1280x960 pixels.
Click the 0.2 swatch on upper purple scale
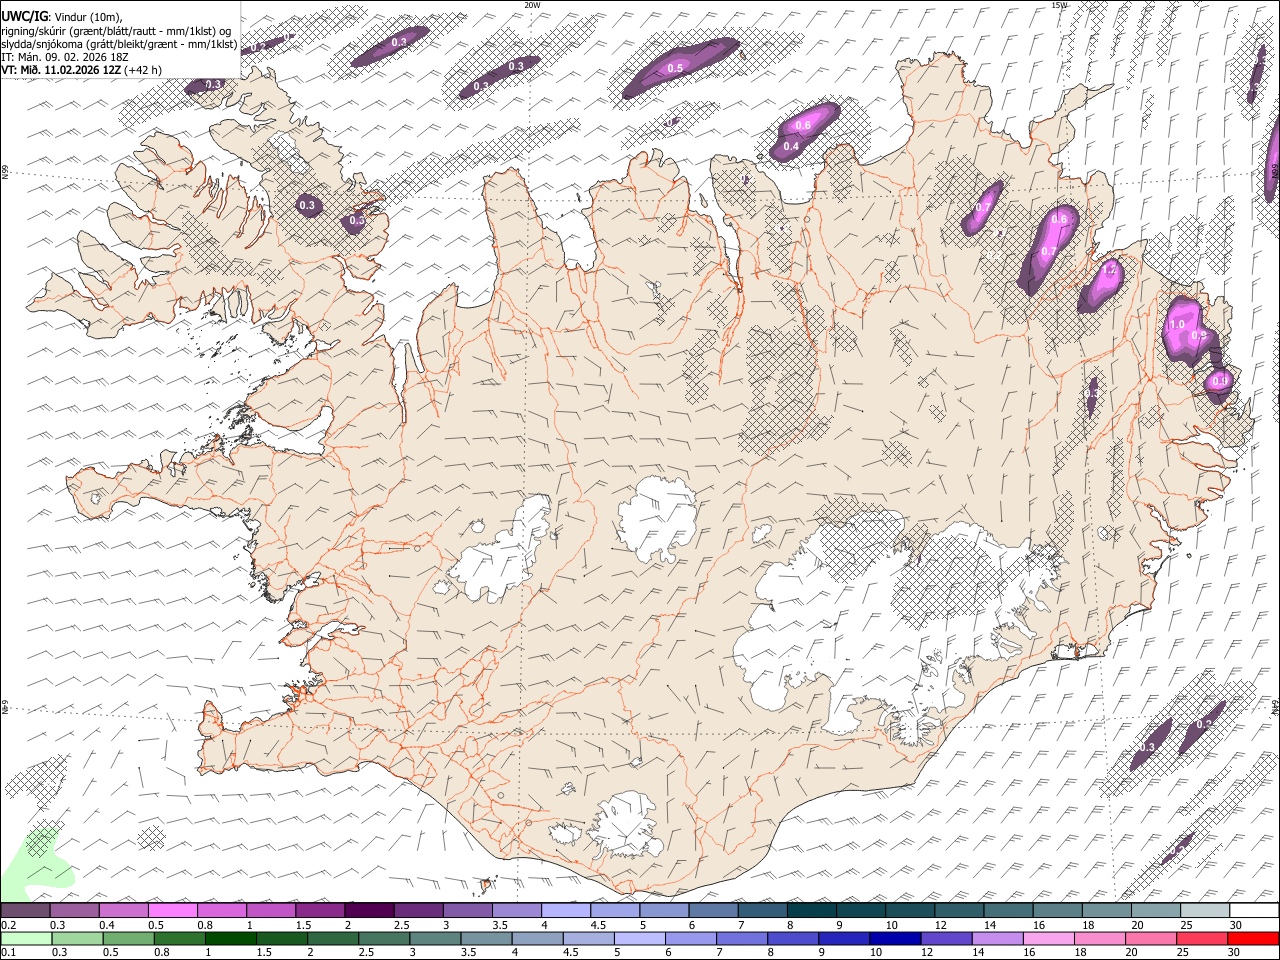point(25,910)
